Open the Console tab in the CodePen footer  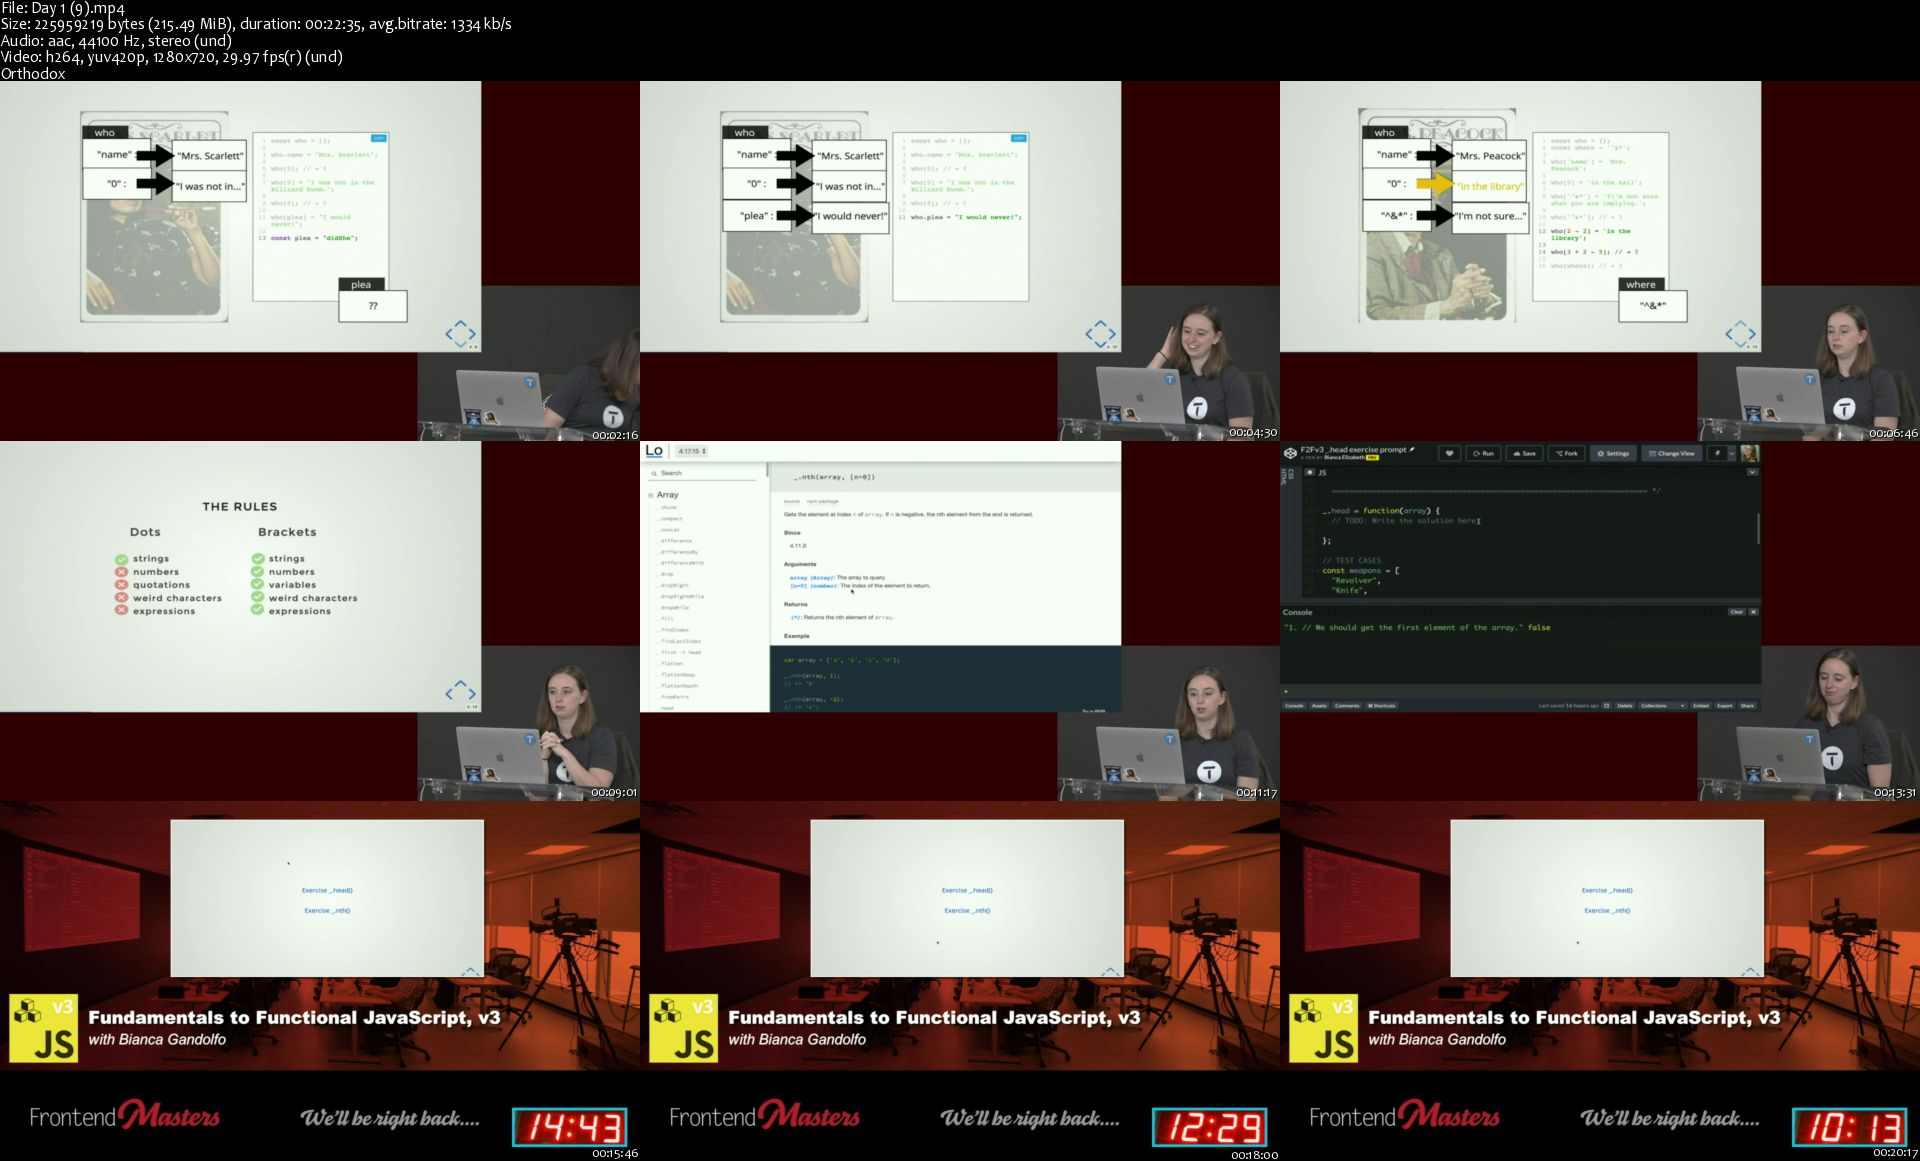[1294, 706]
